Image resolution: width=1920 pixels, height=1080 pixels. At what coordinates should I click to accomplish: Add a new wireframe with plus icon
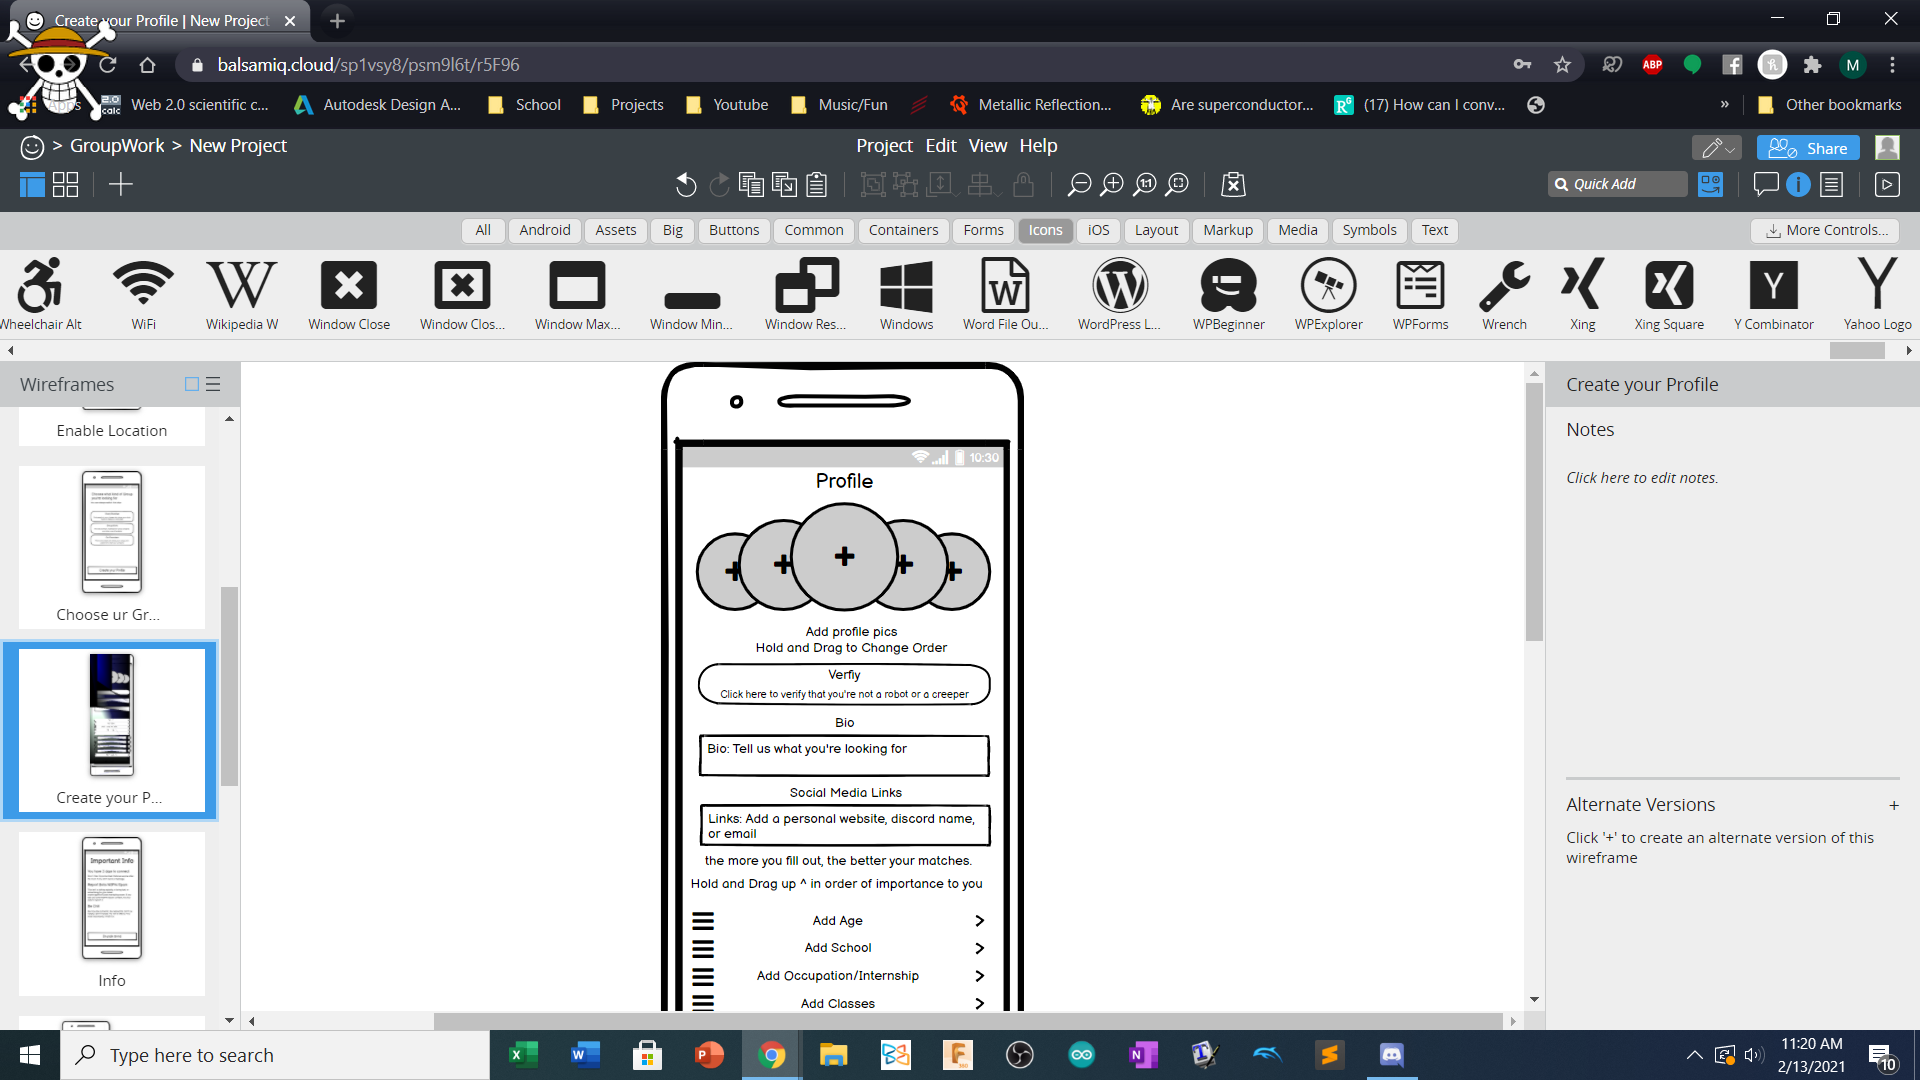pyautogui.click(x=120, y=185)
